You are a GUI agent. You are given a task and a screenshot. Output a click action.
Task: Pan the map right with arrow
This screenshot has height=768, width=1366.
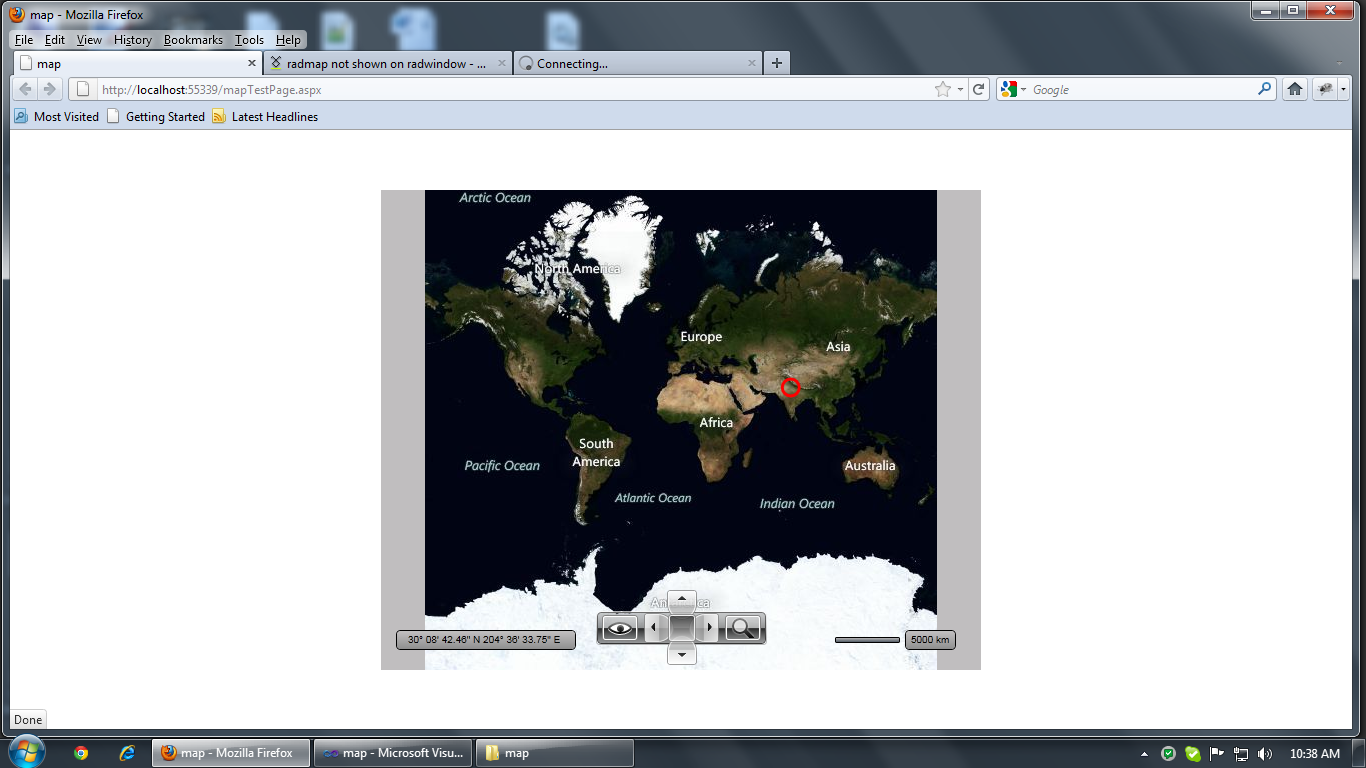tap(709, 628)
